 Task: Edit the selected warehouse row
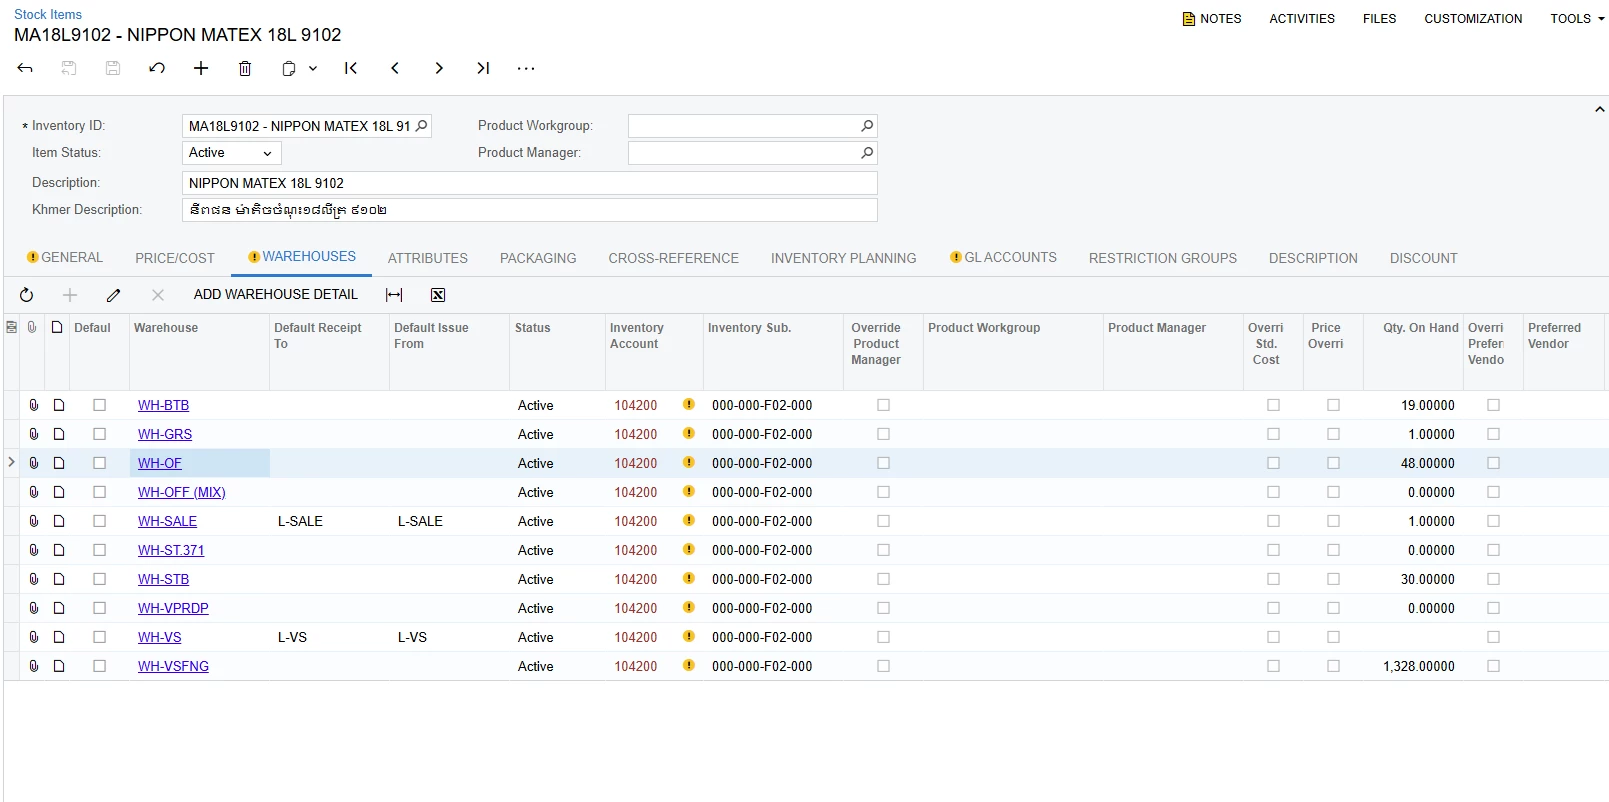pos(114,295)
